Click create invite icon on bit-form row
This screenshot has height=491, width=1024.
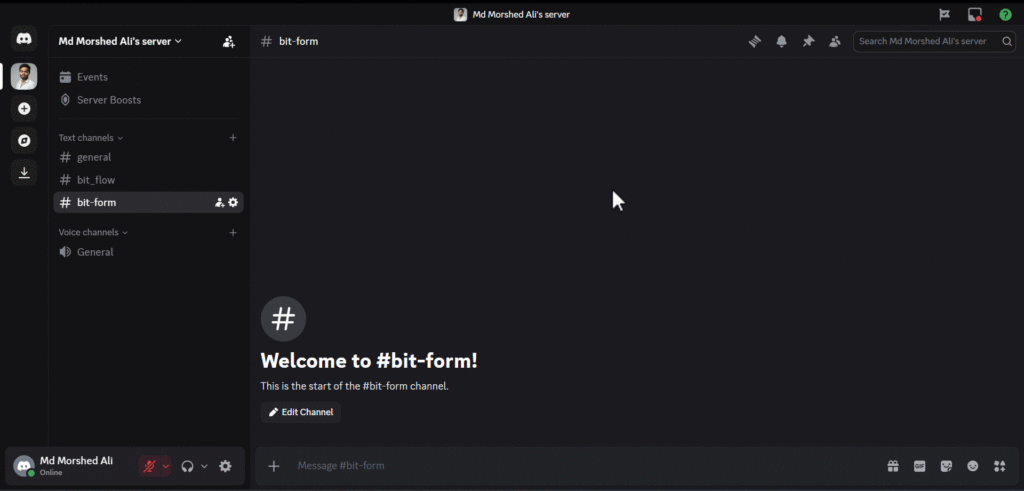pyautogui.click(x=219, y=202)
